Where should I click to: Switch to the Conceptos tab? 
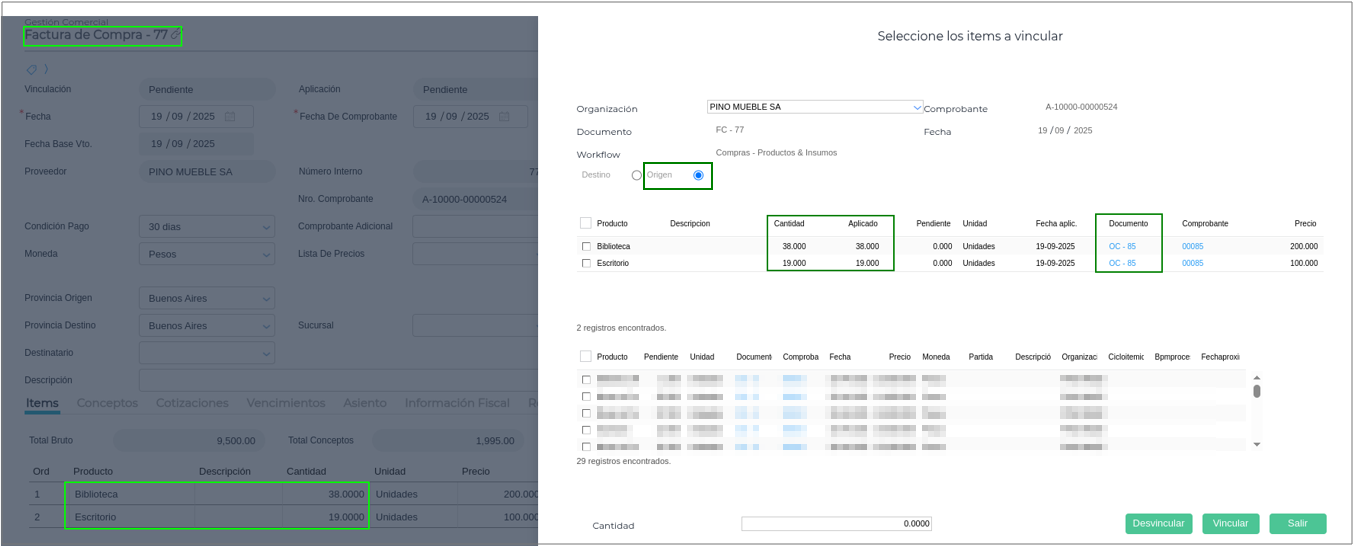(x=107, y=403)
